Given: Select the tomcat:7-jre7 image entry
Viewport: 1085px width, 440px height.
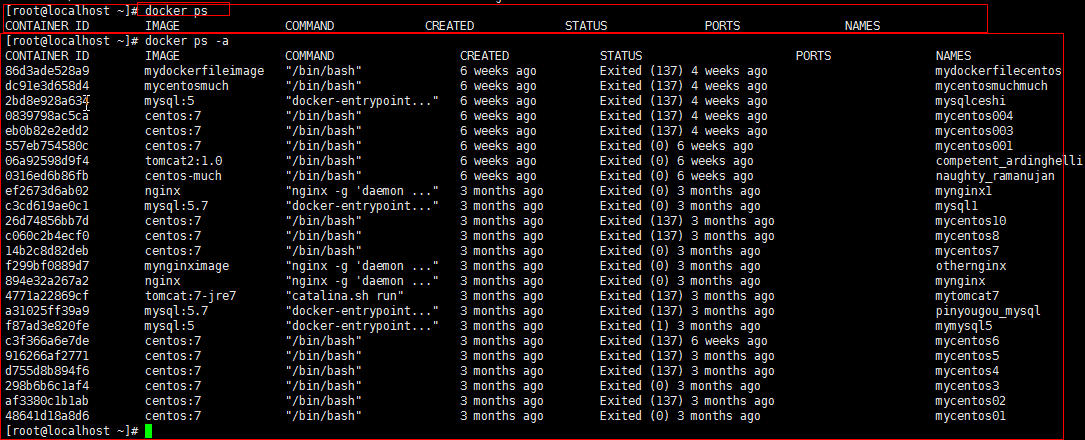Looking at the screenshot, I should point(187,296).
